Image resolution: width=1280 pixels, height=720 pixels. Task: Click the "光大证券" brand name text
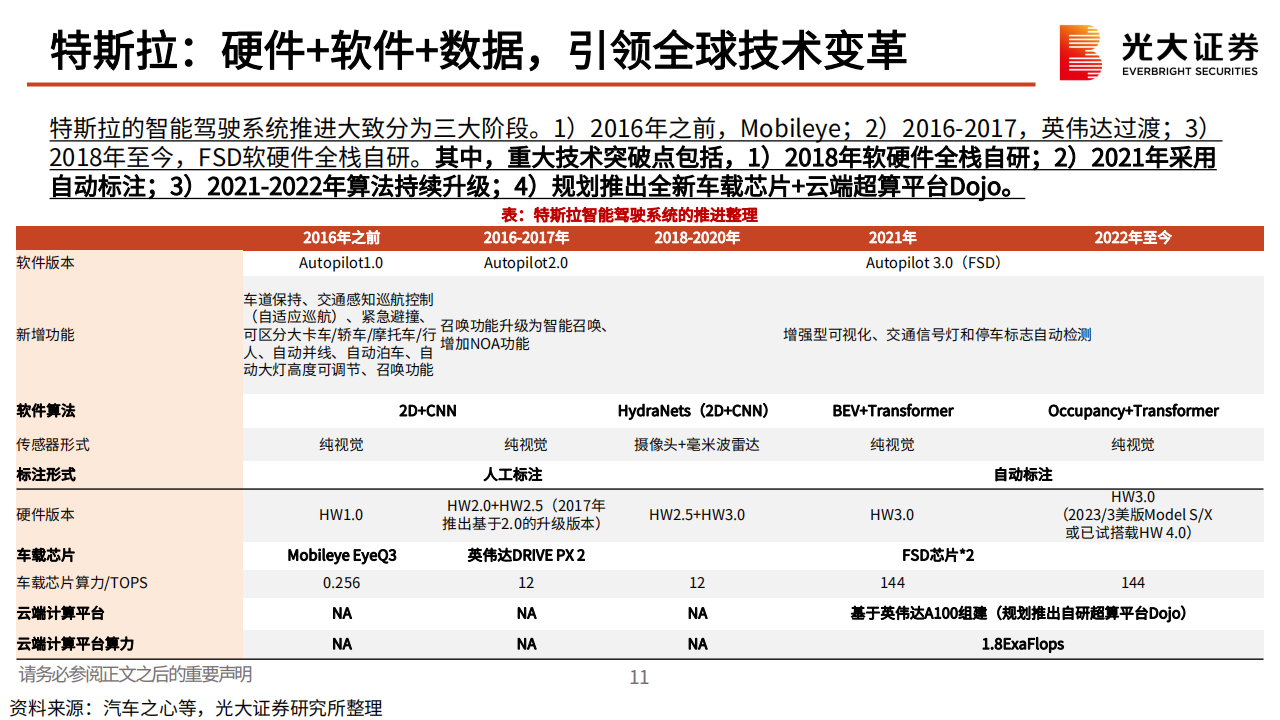1190,46
